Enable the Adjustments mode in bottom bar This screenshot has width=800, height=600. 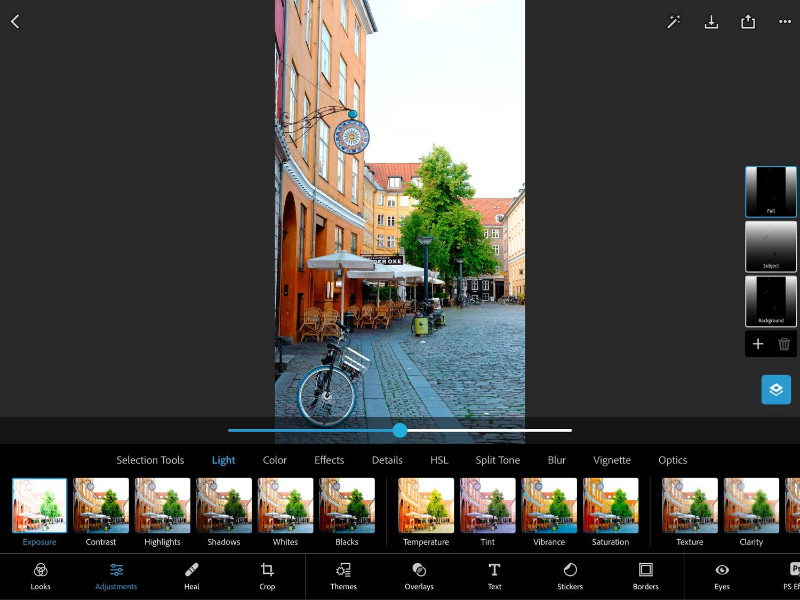point(116,576)
